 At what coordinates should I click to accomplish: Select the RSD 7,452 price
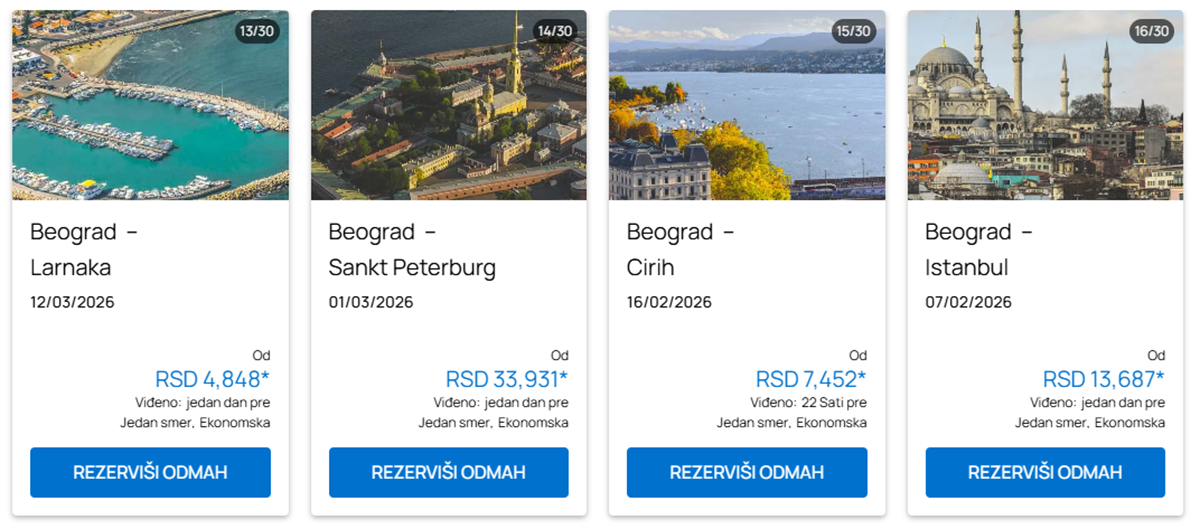pyautogui.click(x=810, y=379)
